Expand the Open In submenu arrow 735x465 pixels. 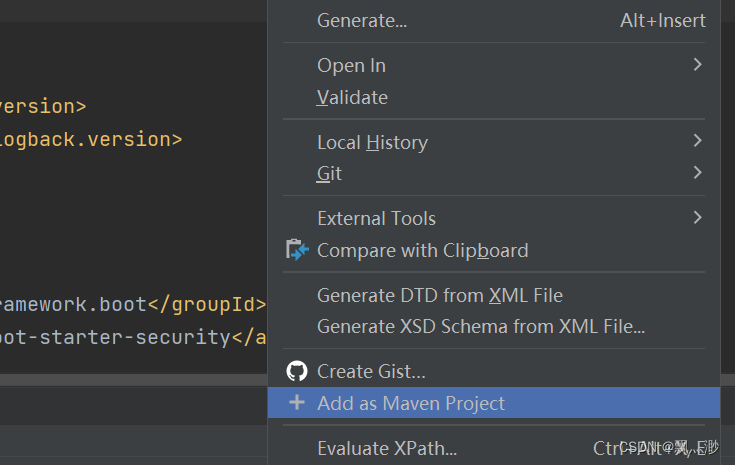click(x=698, y=65)
